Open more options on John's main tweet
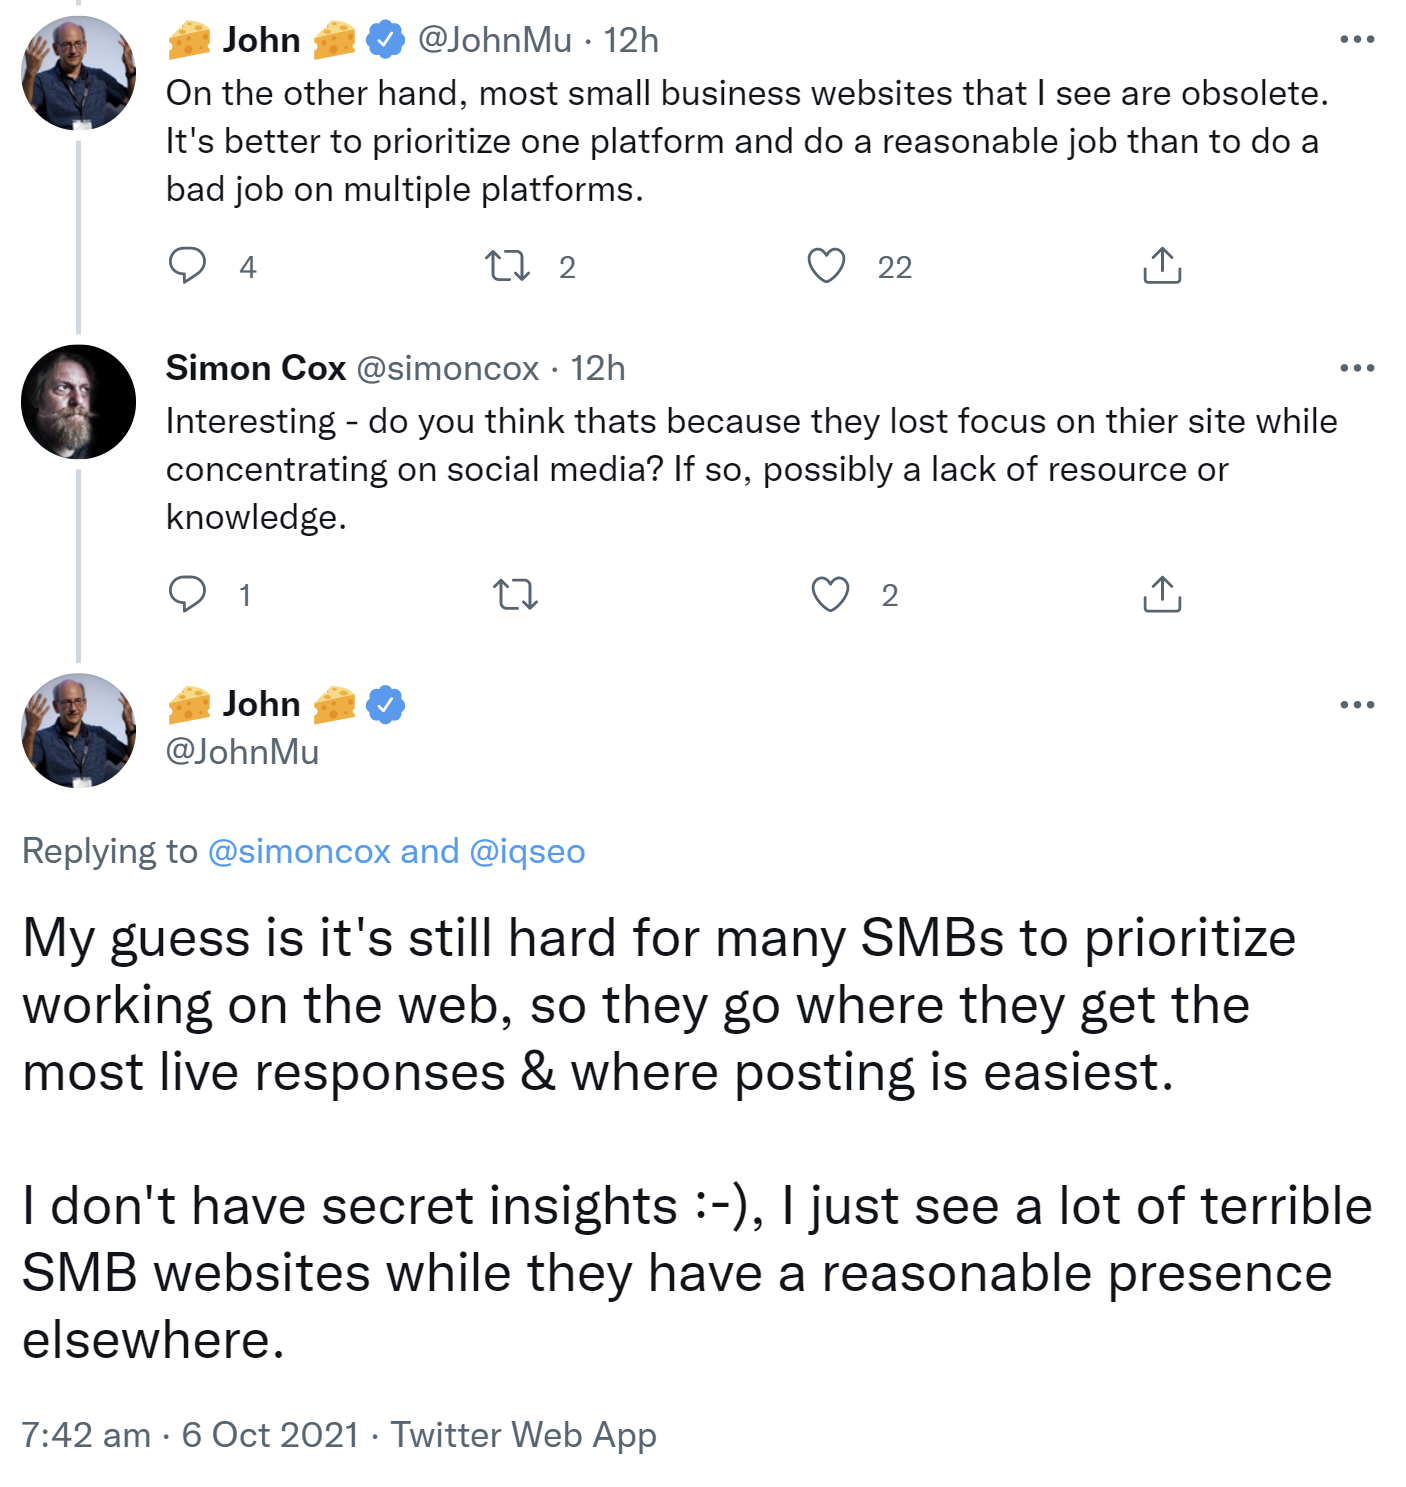 click(x=1356, y=705)
